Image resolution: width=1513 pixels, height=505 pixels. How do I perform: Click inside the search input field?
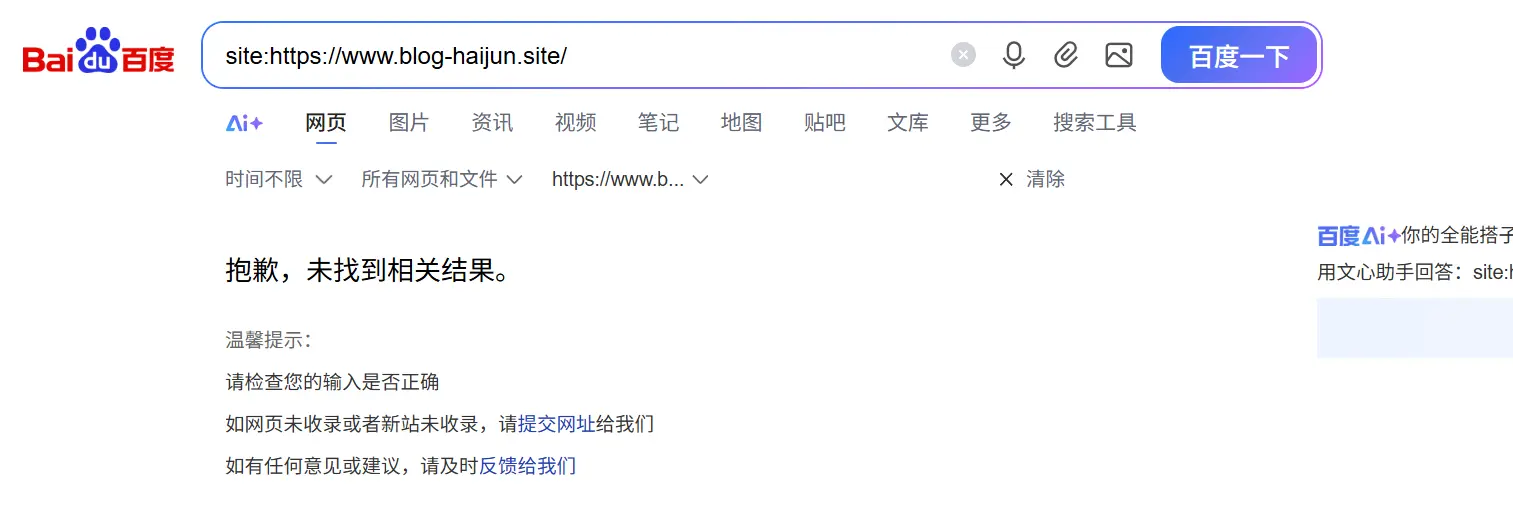click(x=580, y=56)
